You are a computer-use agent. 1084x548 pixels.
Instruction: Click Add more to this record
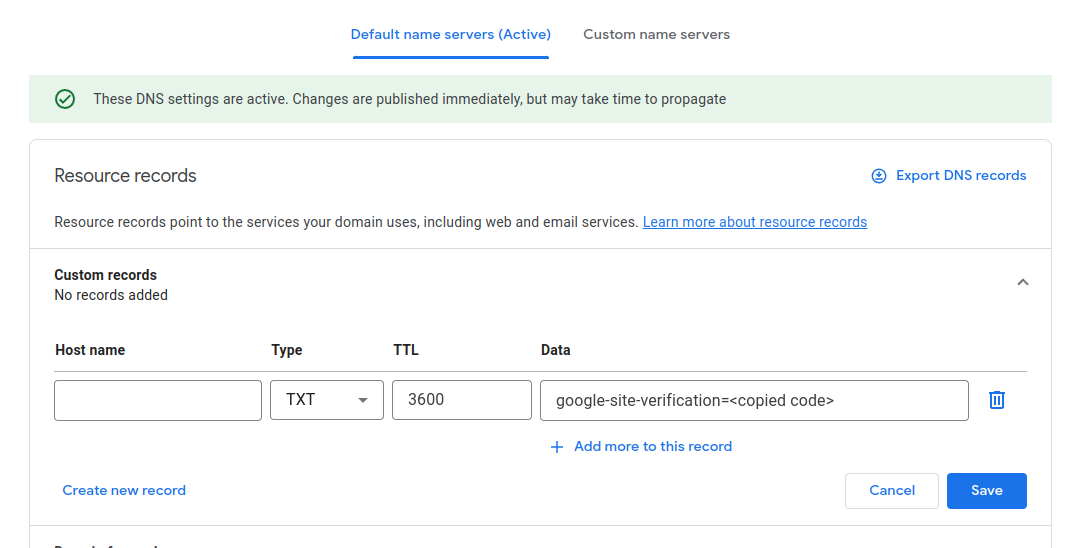coord(653,446)
